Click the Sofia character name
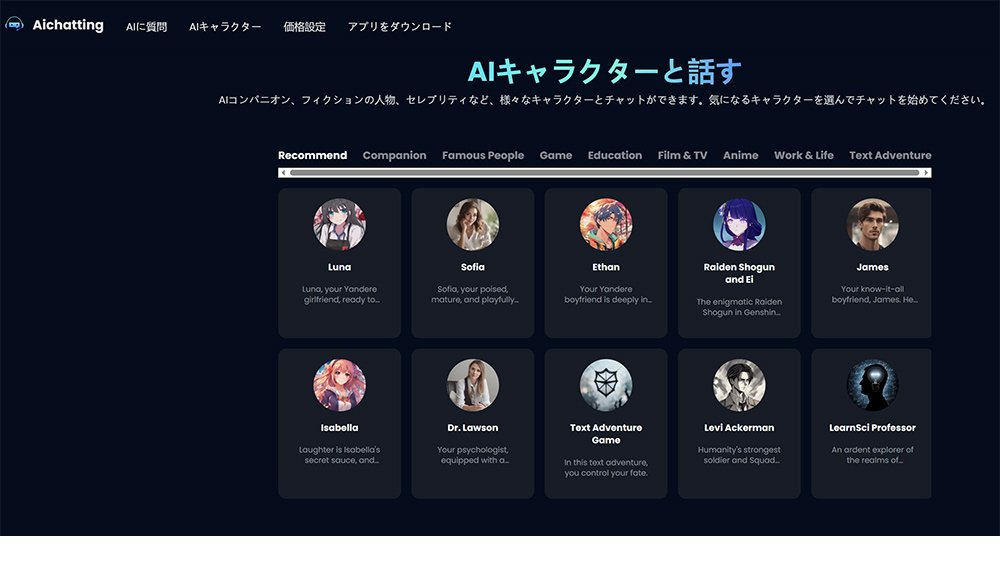The width and height of the screenshot is (1000, 566). tap(473, 267)
